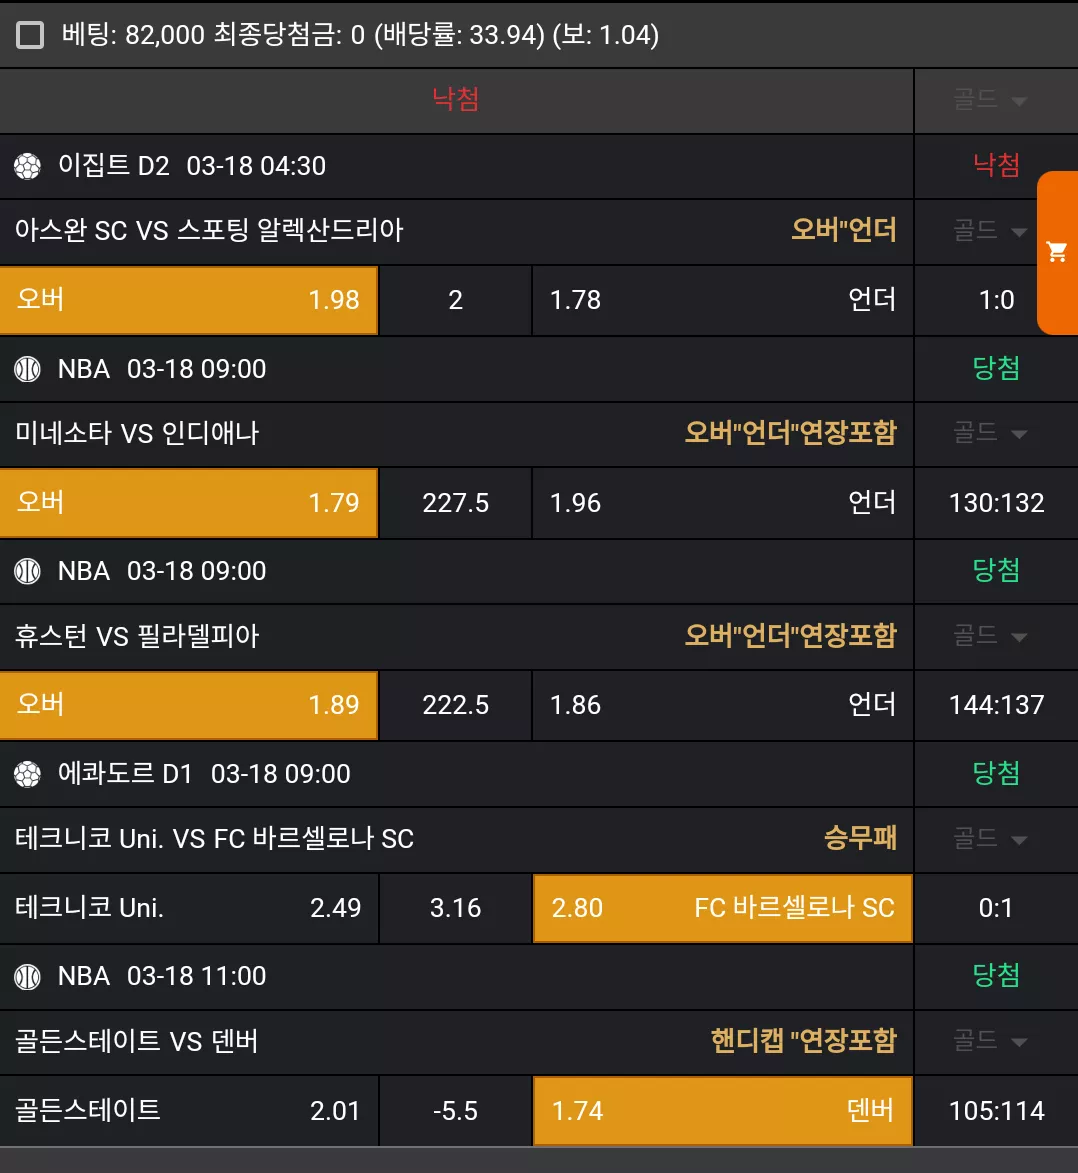Image resolution: width=1078 pixels, height=1173 pixels.
Task: Open 골드 dropdown in 낙첨 header row
Action: click(989, 100)
